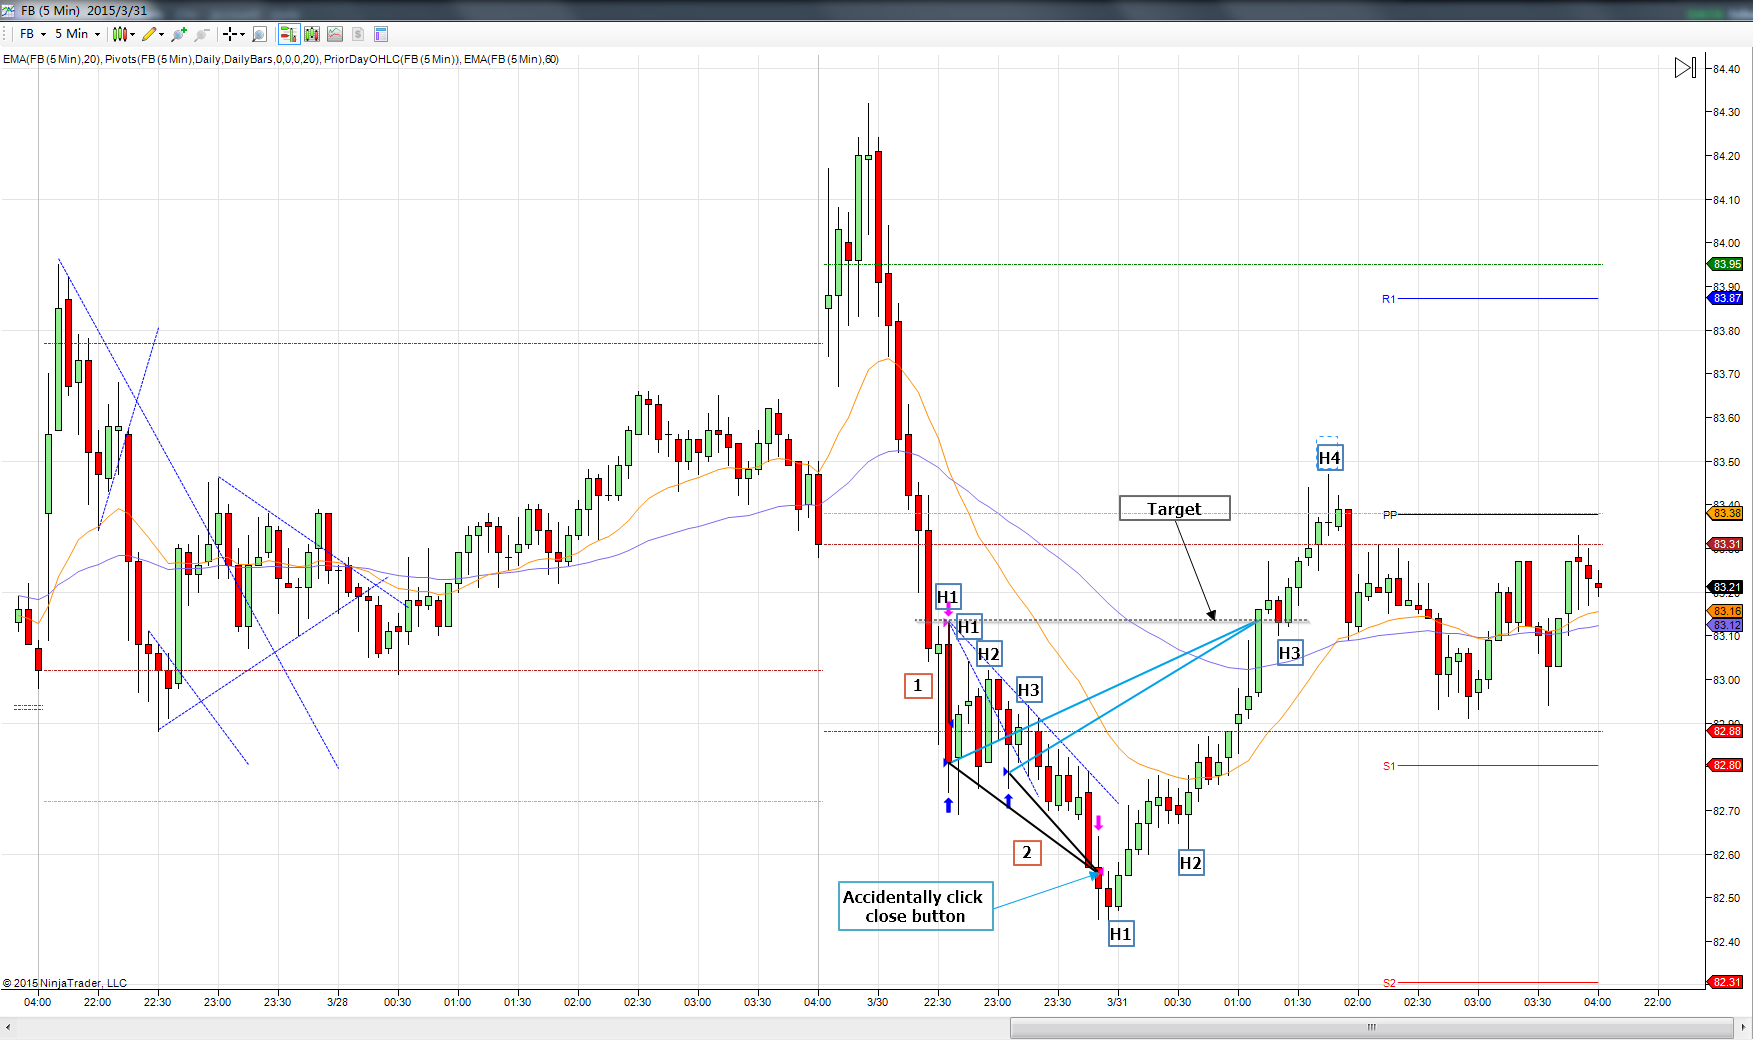Toggle the Chart Trader panel icon
The image size is (1753, 1040).
coord(288,34)
